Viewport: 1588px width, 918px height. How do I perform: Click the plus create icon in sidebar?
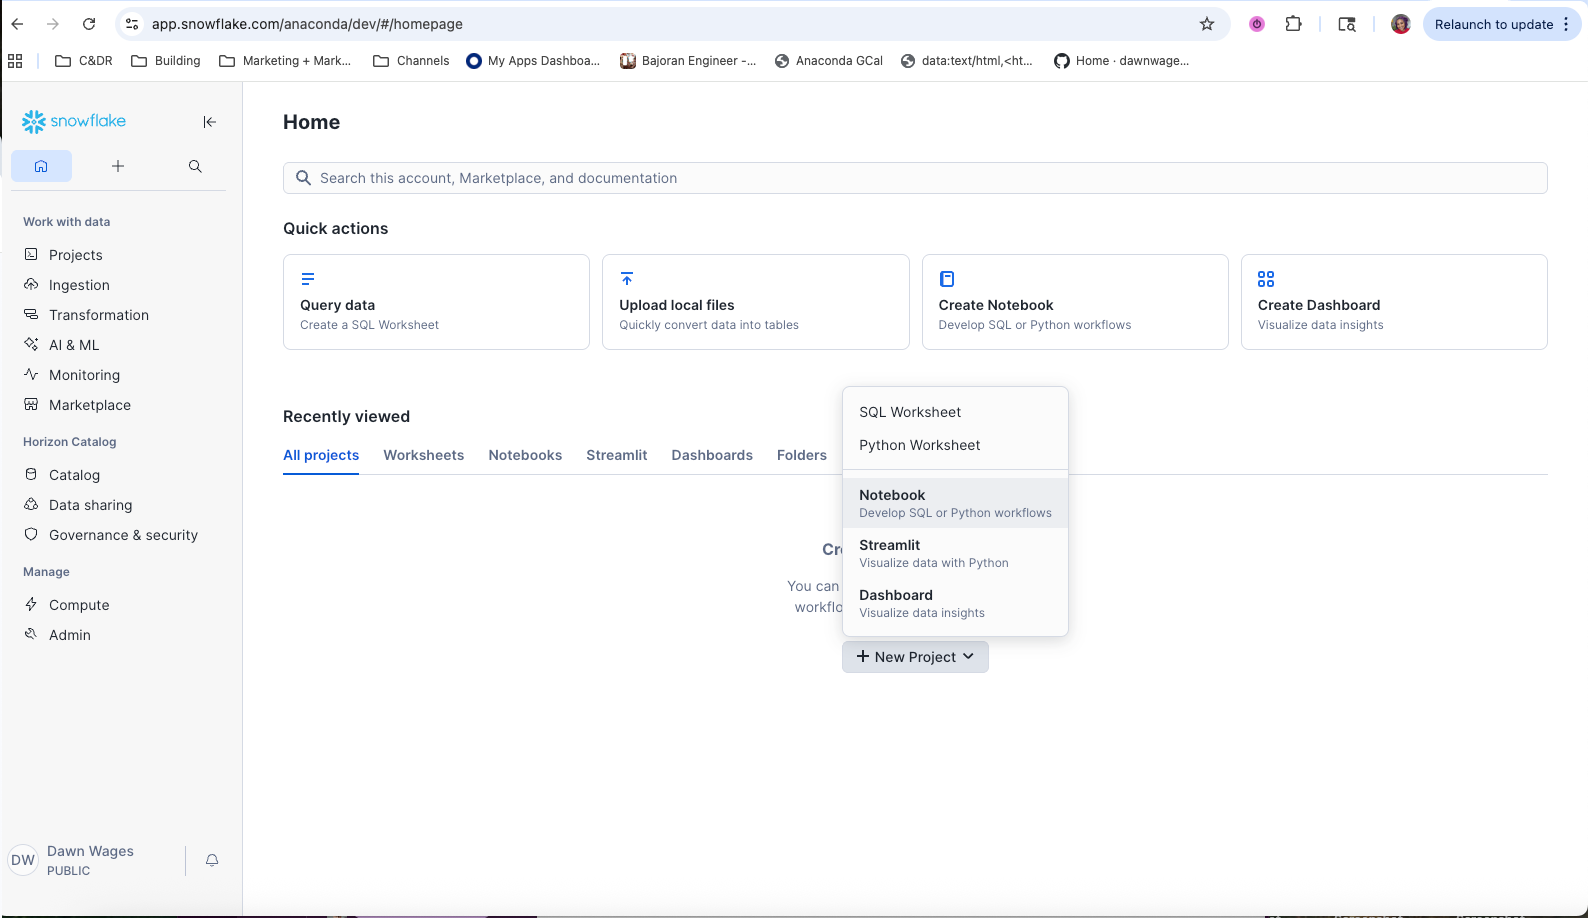pyautogui.click(x=118, y=166)
